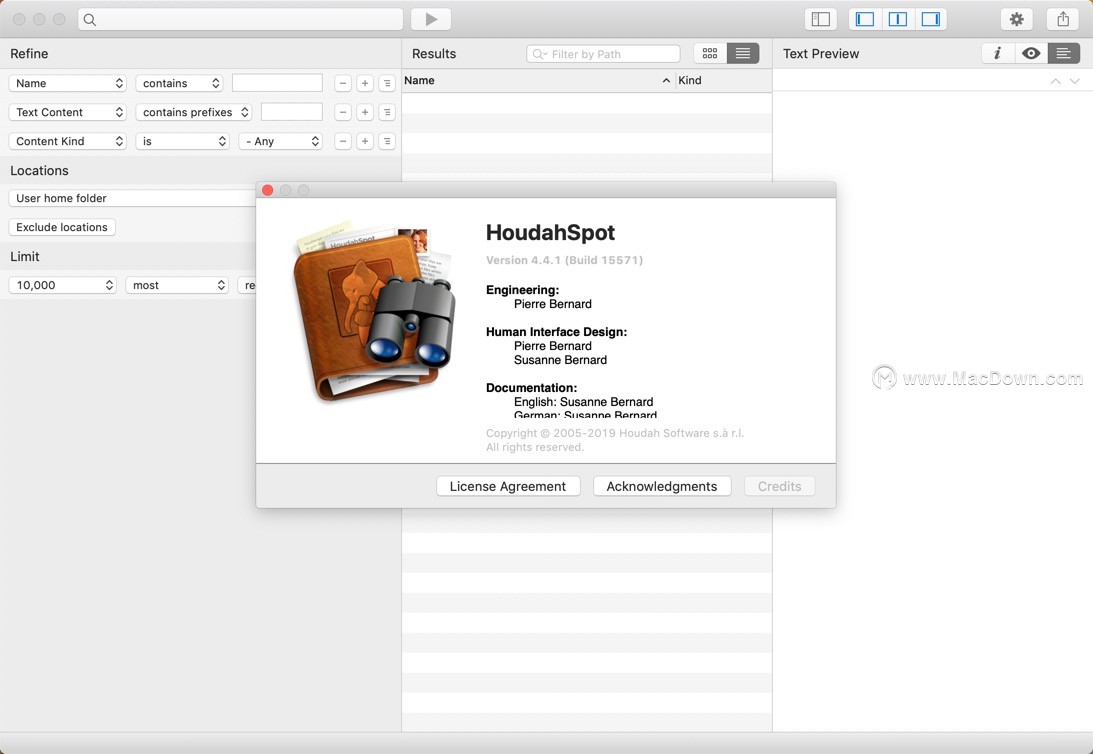The height and width of the screenshot is (754, 1093).
Task: Open the '- Any' kind dropdown
Action: [x=280, y=141]
